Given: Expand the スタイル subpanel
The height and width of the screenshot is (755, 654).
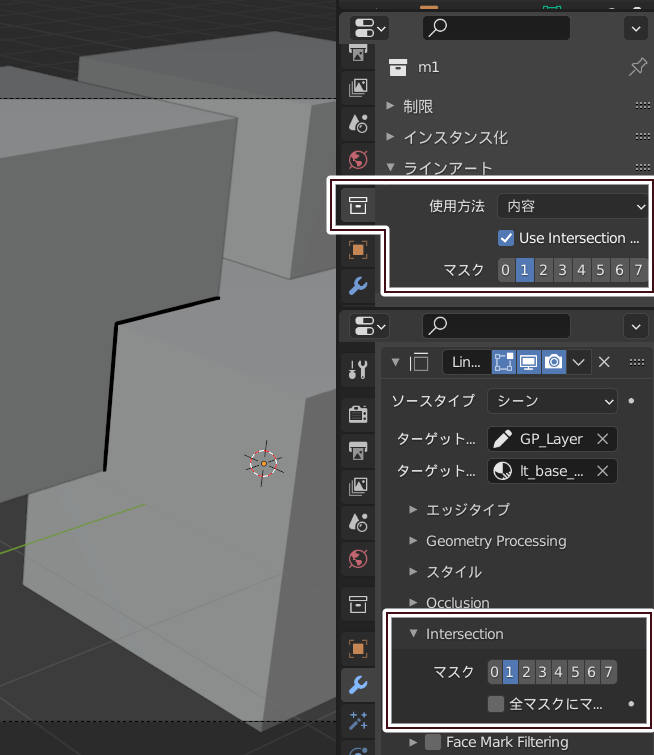Looking at the screenshot, I should (x=413, y=572).
